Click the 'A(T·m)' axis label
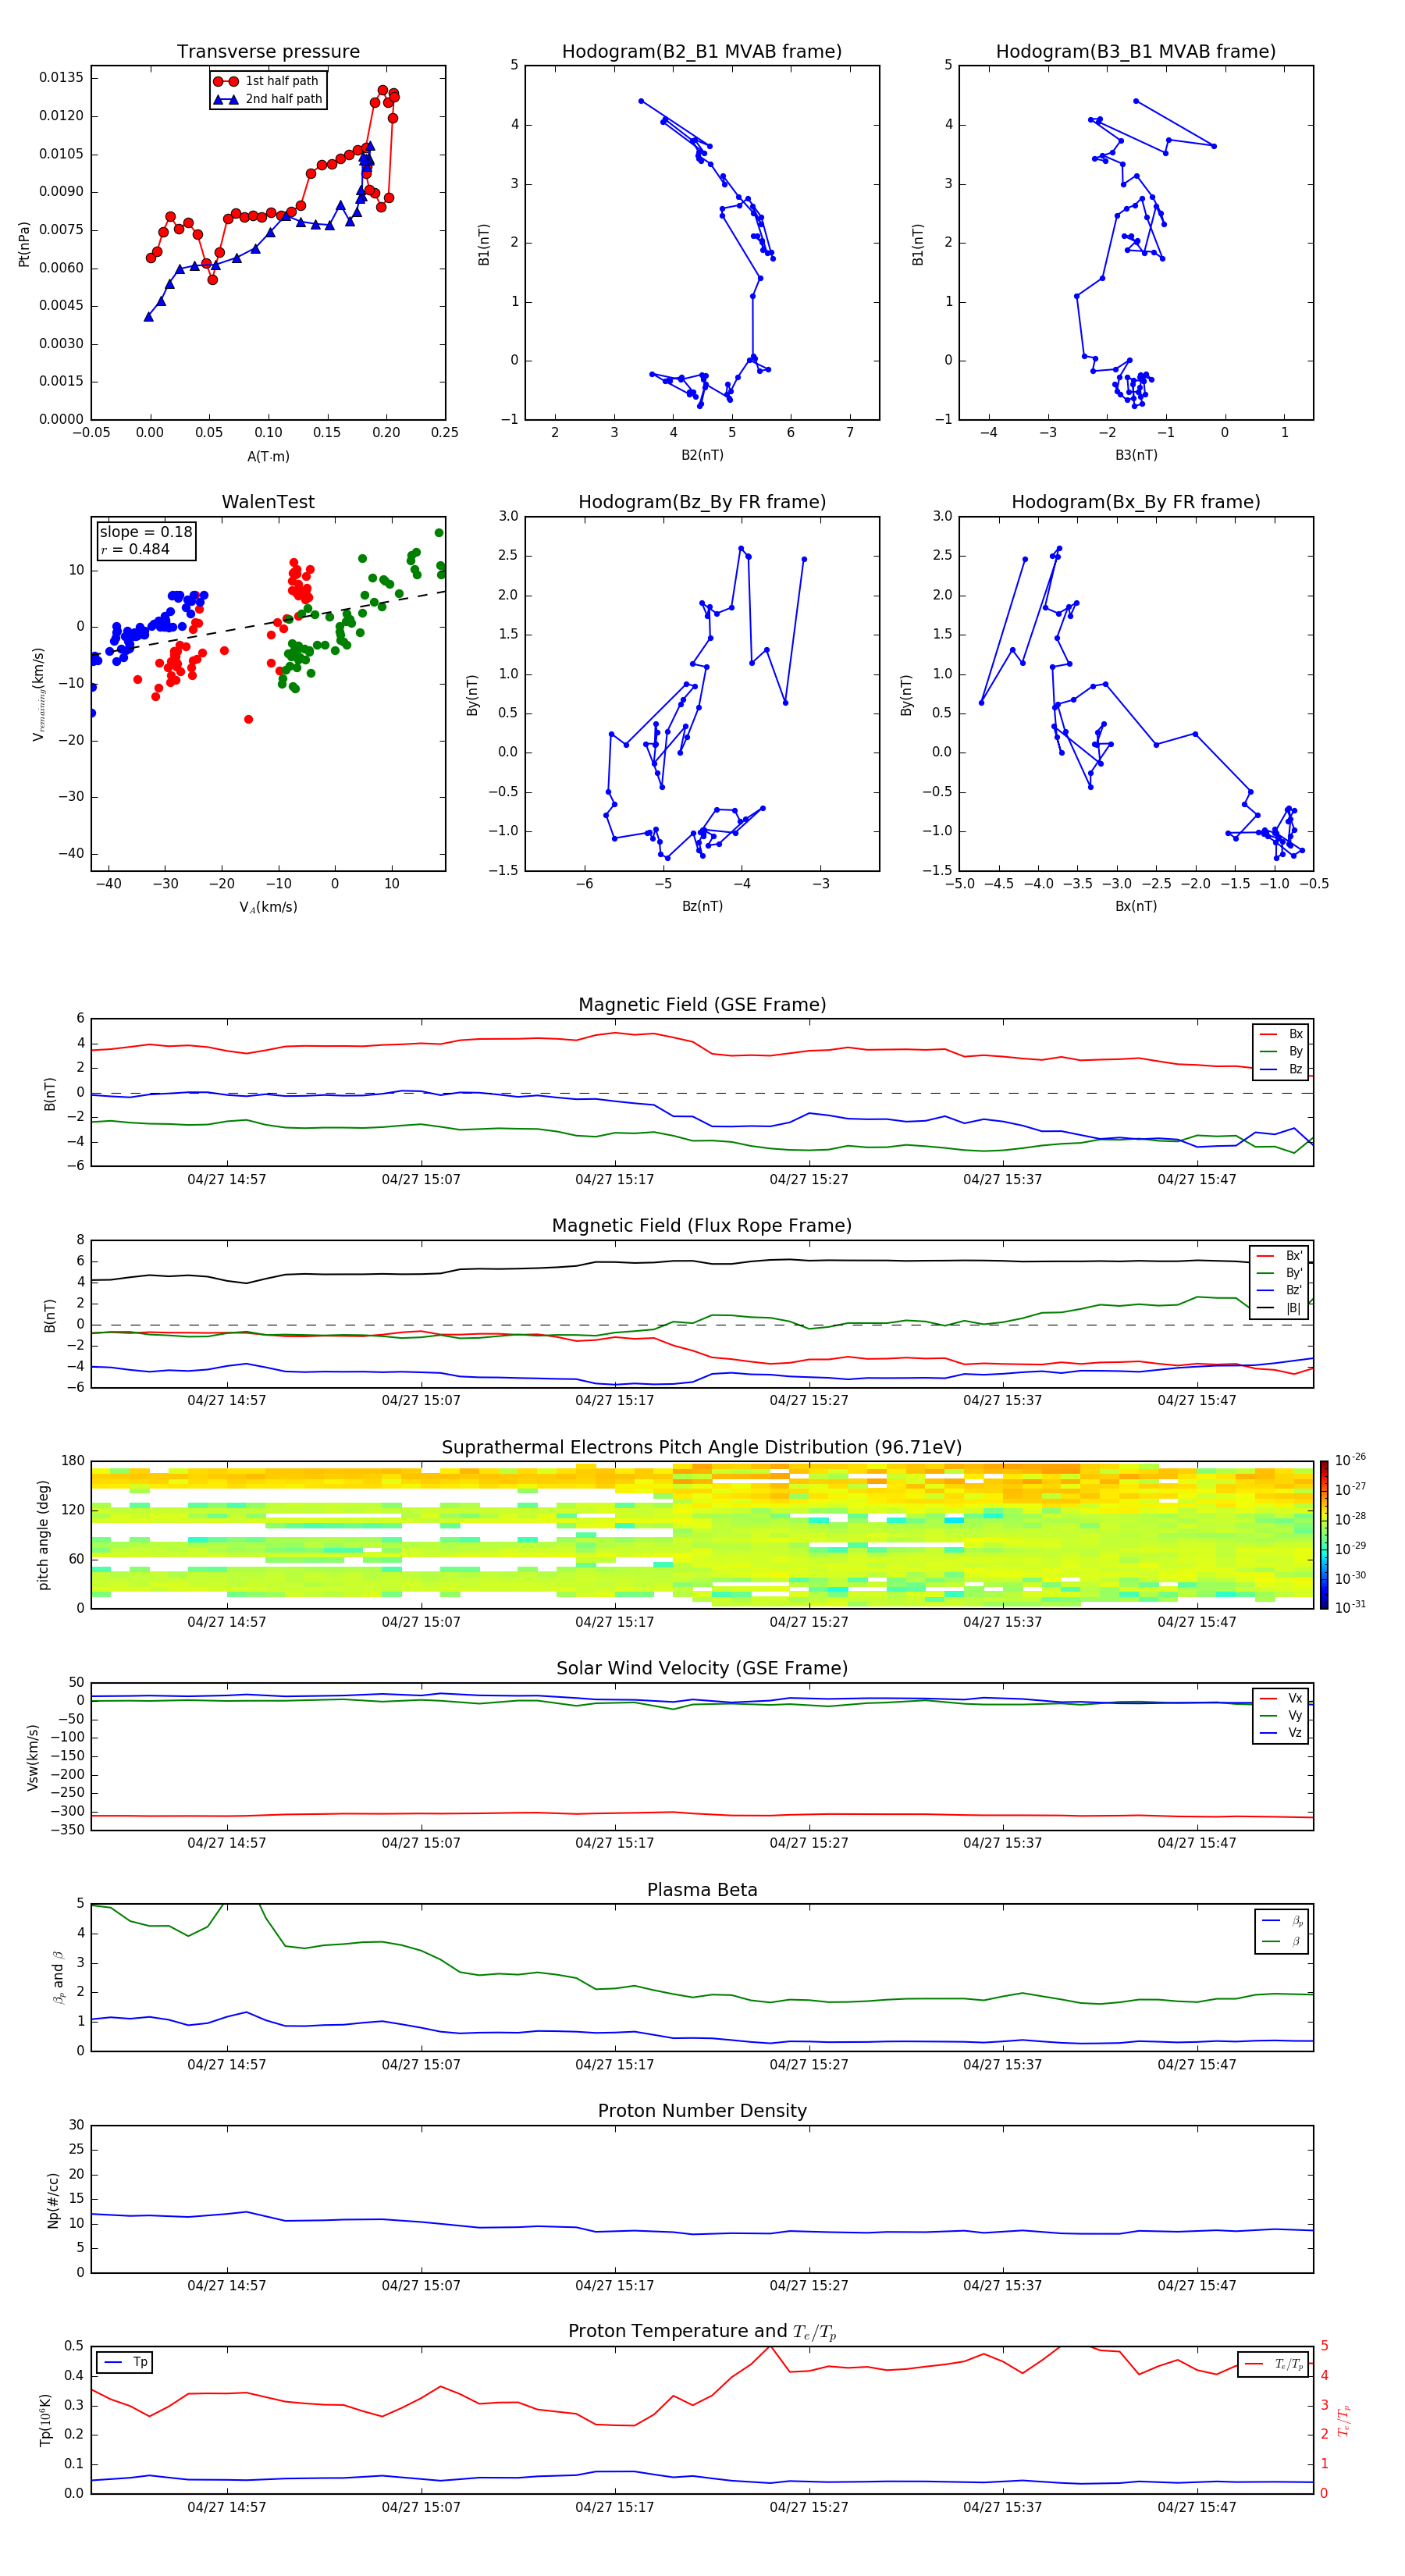This screenshot has width=1405, height=2576. tap(268, 457)
